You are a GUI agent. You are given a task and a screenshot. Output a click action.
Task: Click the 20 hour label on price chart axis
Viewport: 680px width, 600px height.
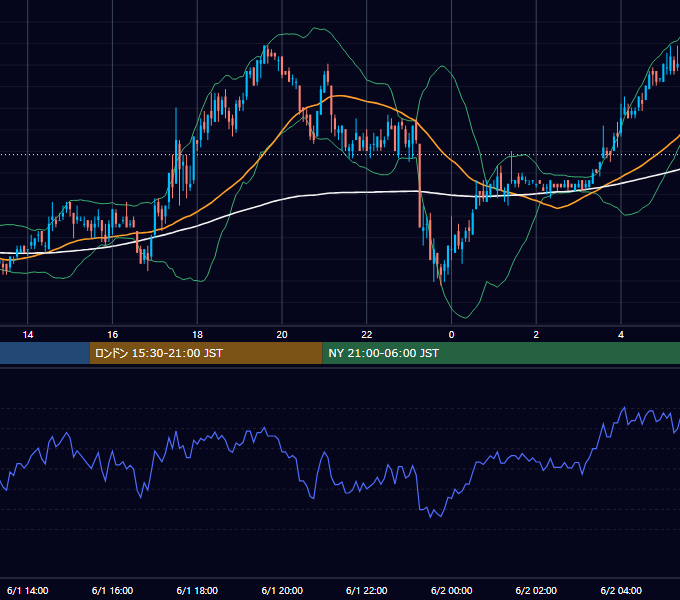(282, 335)
